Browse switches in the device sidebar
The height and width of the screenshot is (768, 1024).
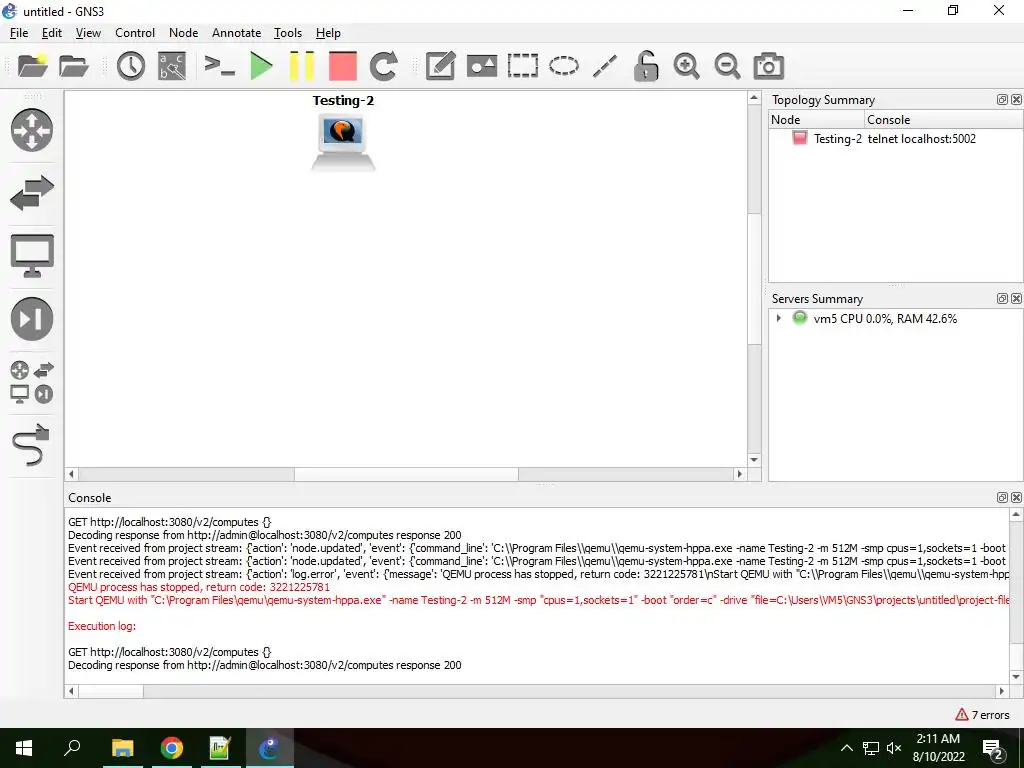pos(31,193)
